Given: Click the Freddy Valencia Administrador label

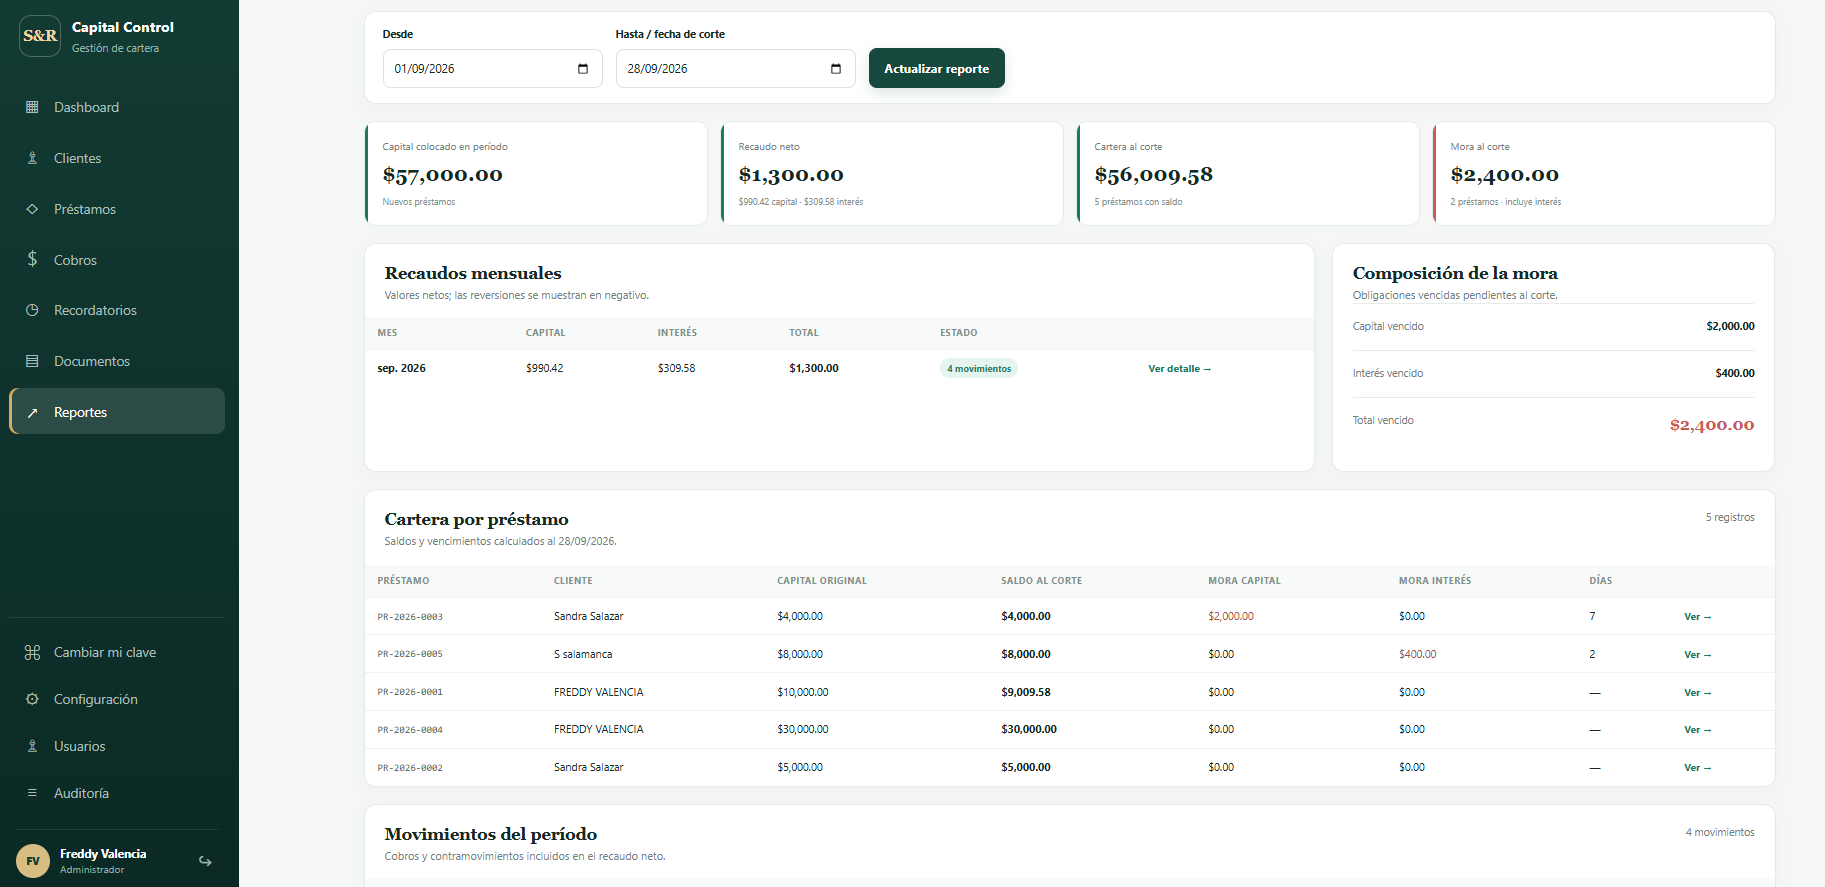Looking at the screenshot, I should pyautogui.click(x=103, y=861).
